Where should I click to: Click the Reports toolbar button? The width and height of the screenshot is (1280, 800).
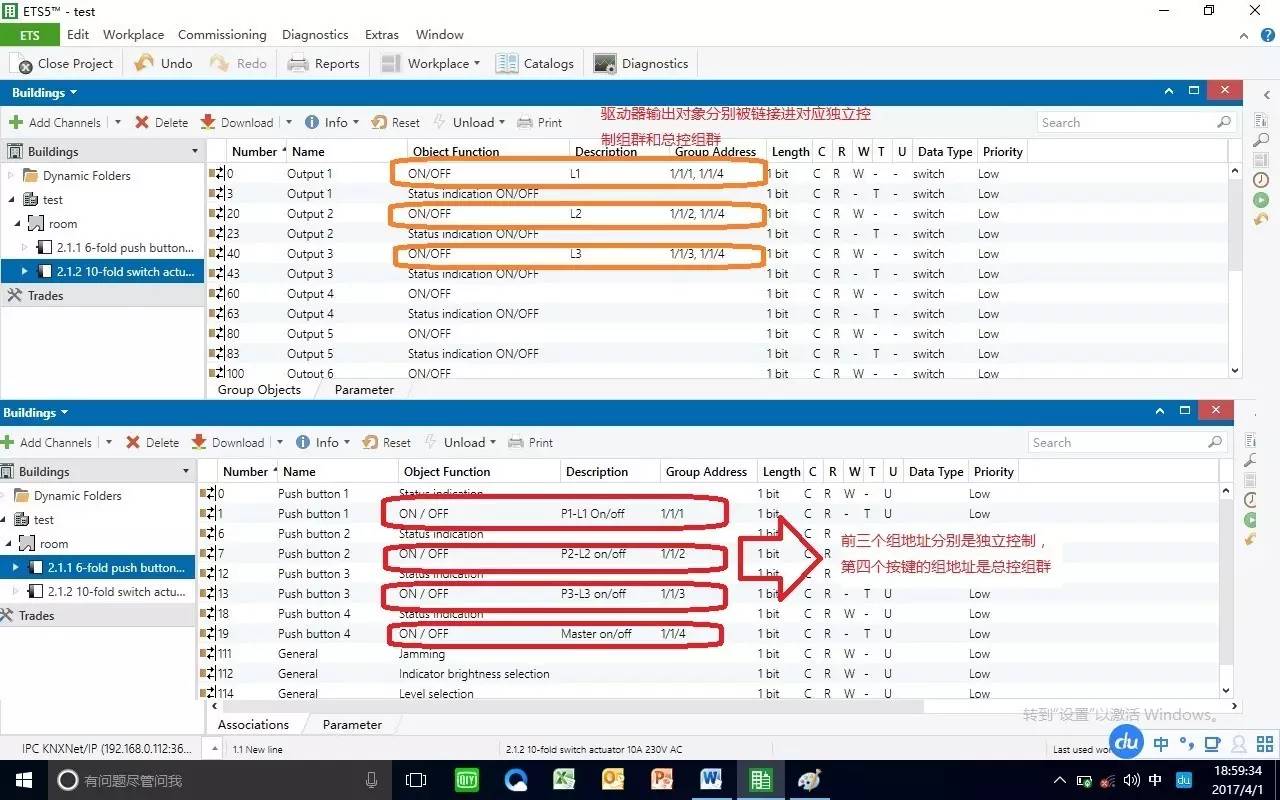[323, 64]
